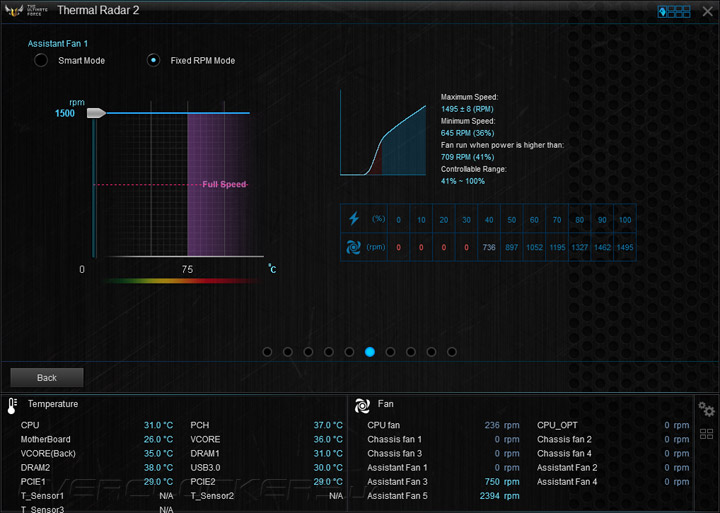Click the CPU_OPT fan label

[x=557, y=425]
